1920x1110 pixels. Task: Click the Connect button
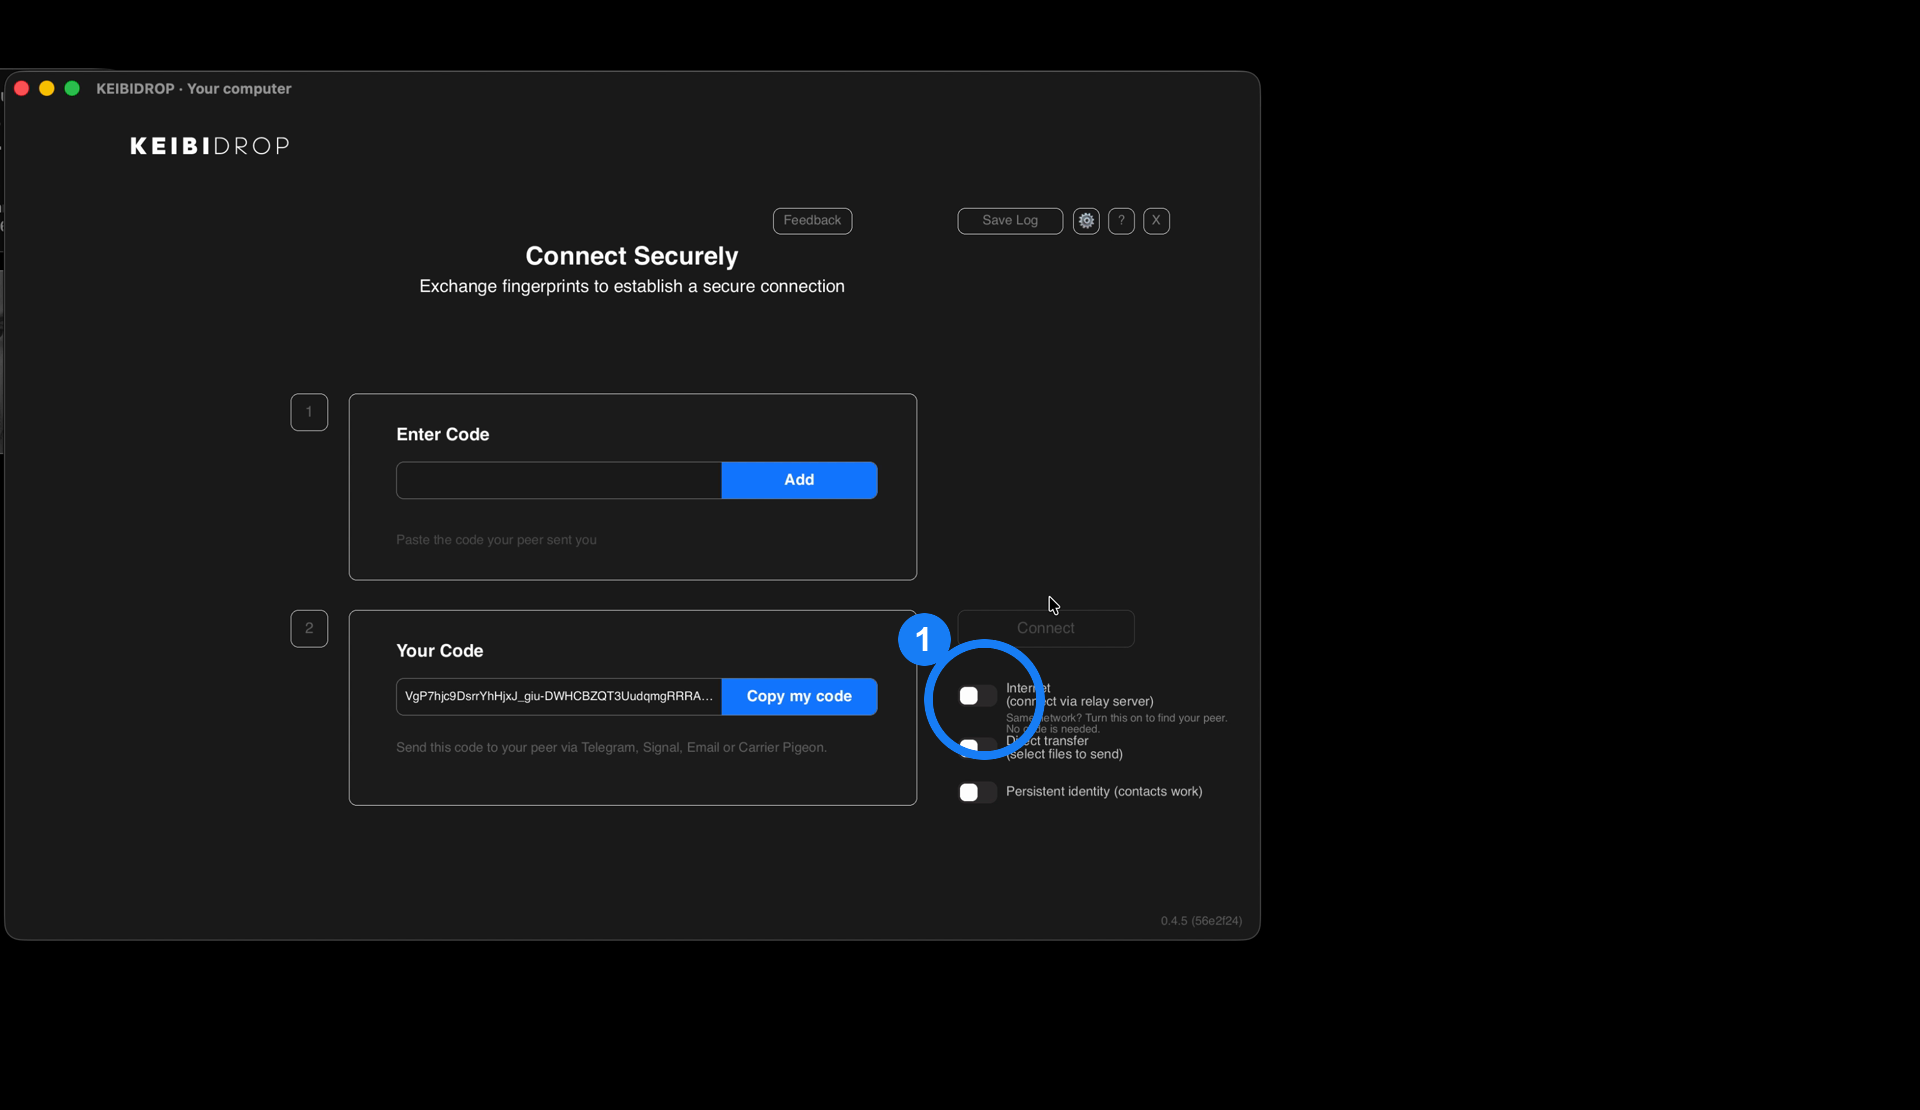pyautogui.click(x=1046, y=628)
